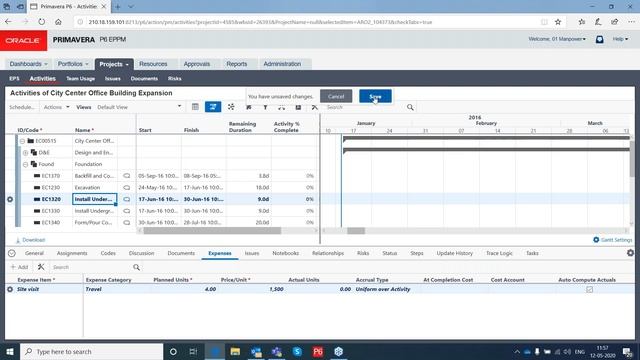Open the Dashboards menu dropdown

(x=29, y=64)
